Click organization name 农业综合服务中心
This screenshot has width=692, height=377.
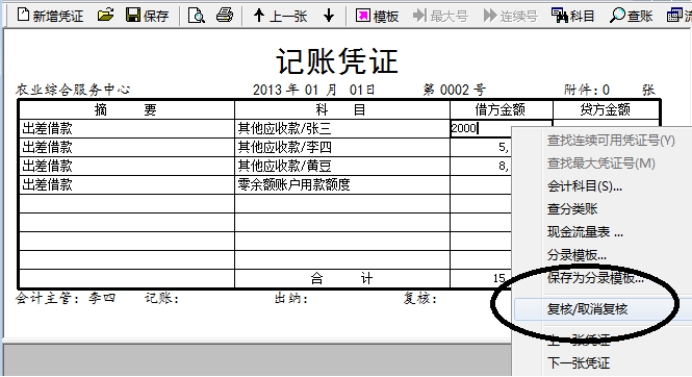click(73, 90)
